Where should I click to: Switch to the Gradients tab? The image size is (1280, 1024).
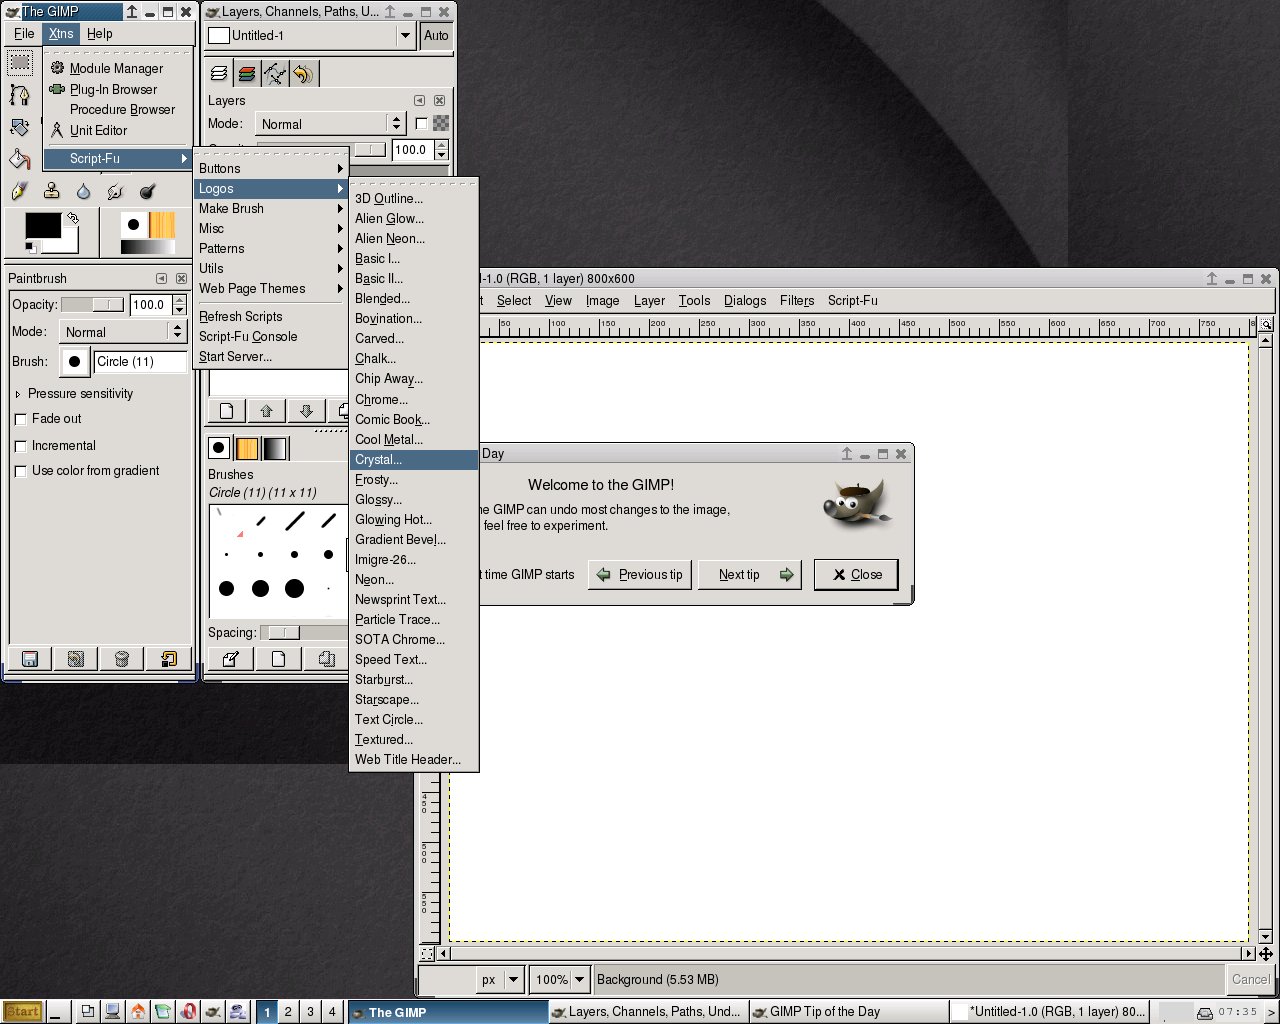[275, 448]
